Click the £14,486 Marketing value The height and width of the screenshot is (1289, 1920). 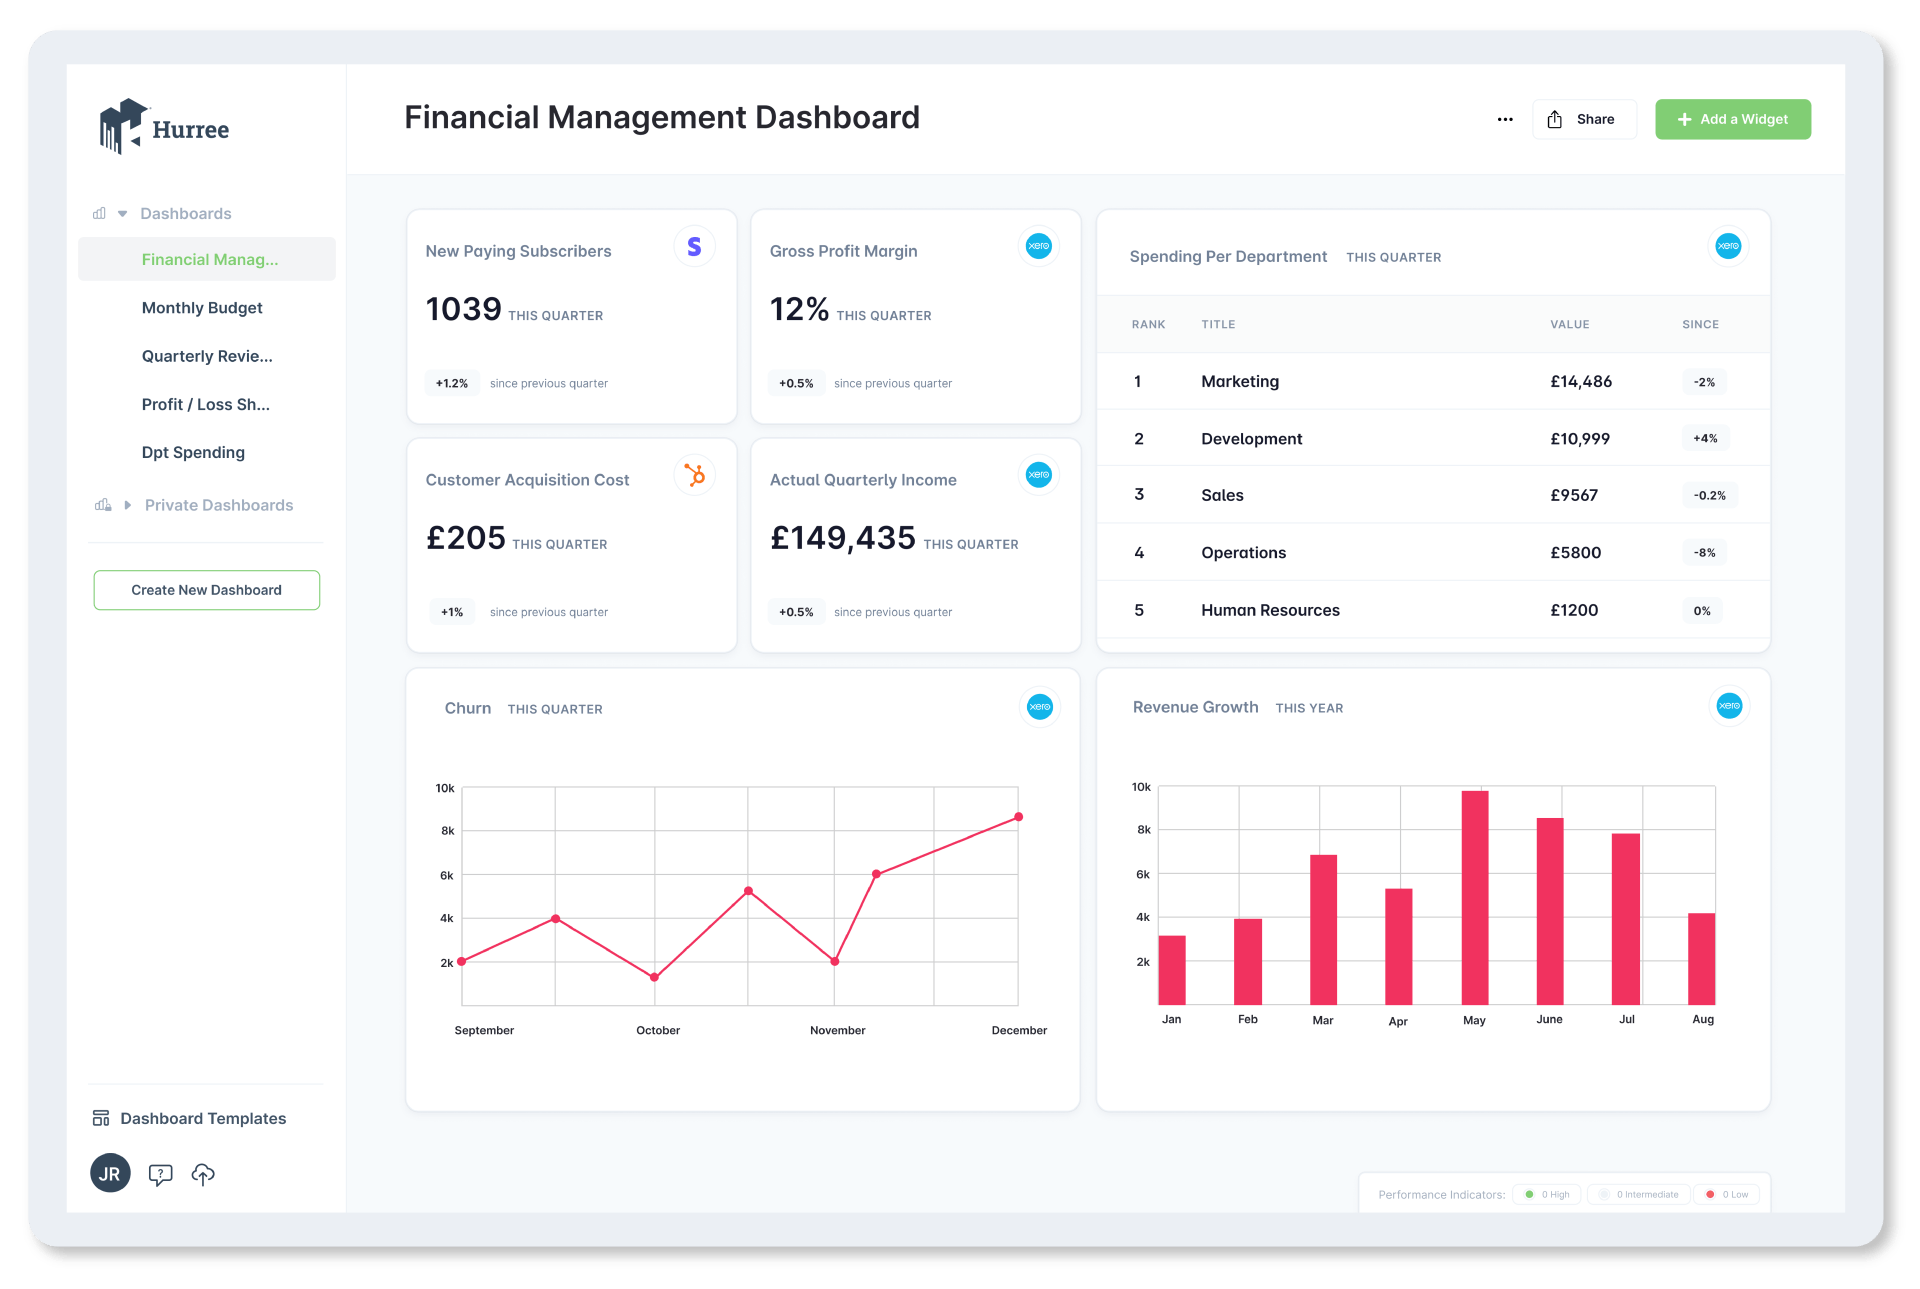pos(1581,381)
